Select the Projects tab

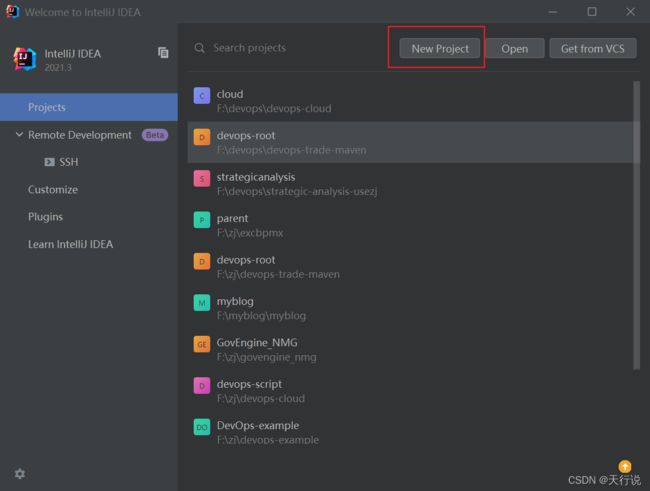point(89,107)
